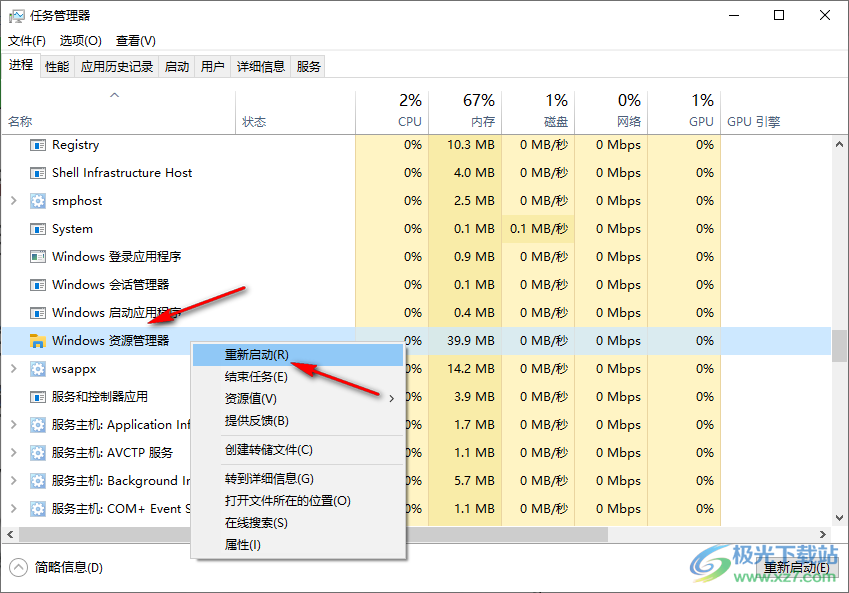849x593 pixels.
Task: Click the smphost gear icon
Action: point(37,201)
